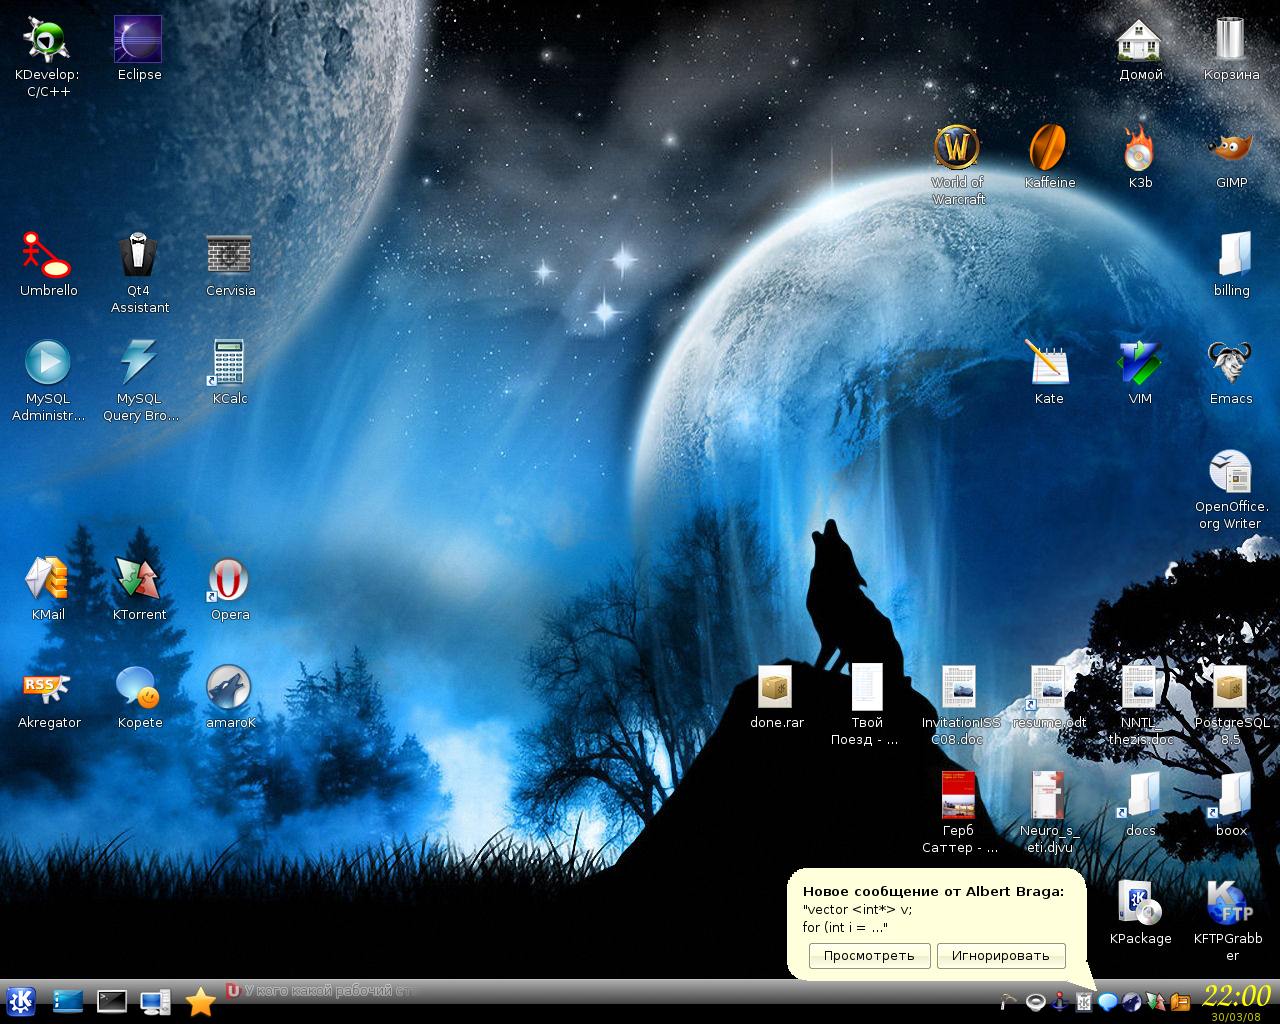Open KMail email client
1280x1024 pixels.
[x=45, y=578]
